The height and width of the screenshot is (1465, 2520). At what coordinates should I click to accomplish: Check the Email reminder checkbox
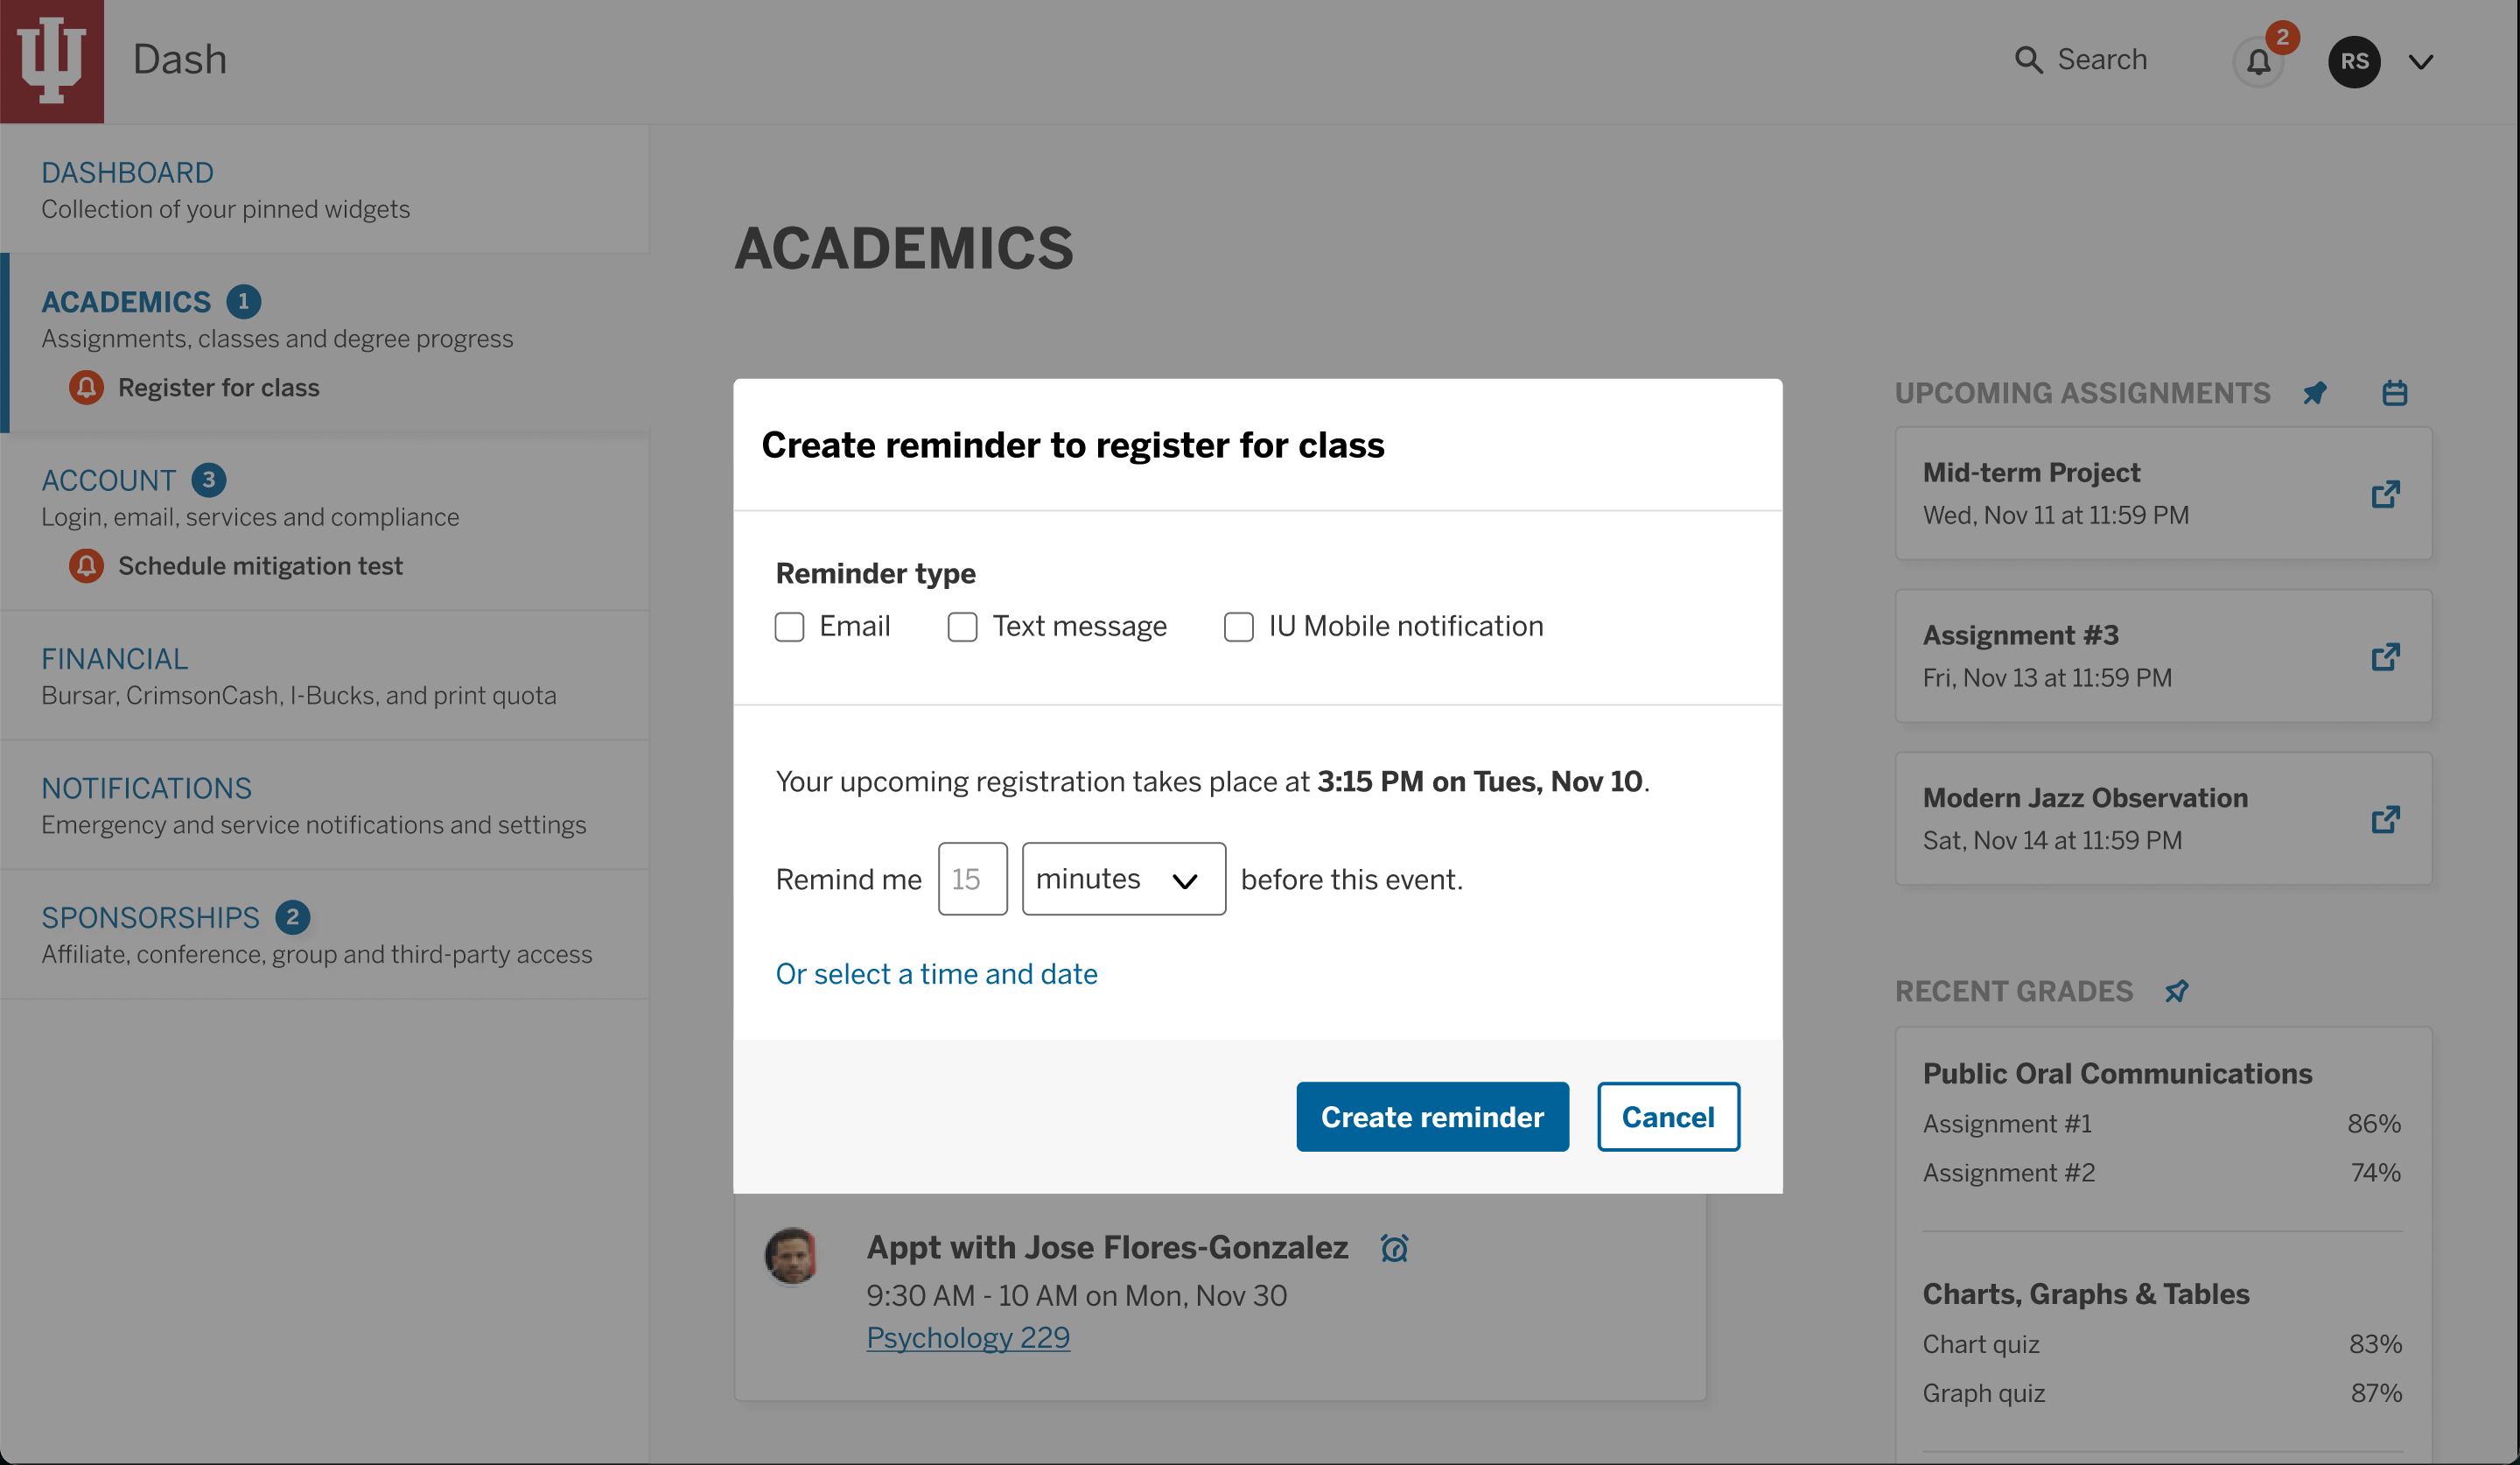[790, 627]
